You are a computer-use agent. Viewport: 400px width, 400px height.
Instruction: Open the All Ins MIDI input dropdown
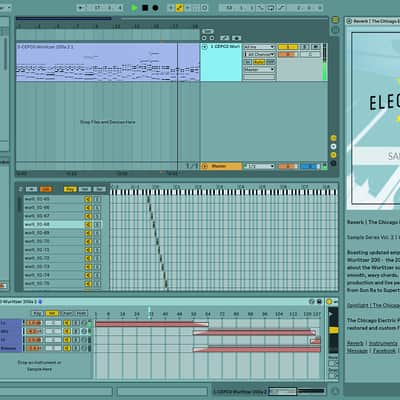259,47
